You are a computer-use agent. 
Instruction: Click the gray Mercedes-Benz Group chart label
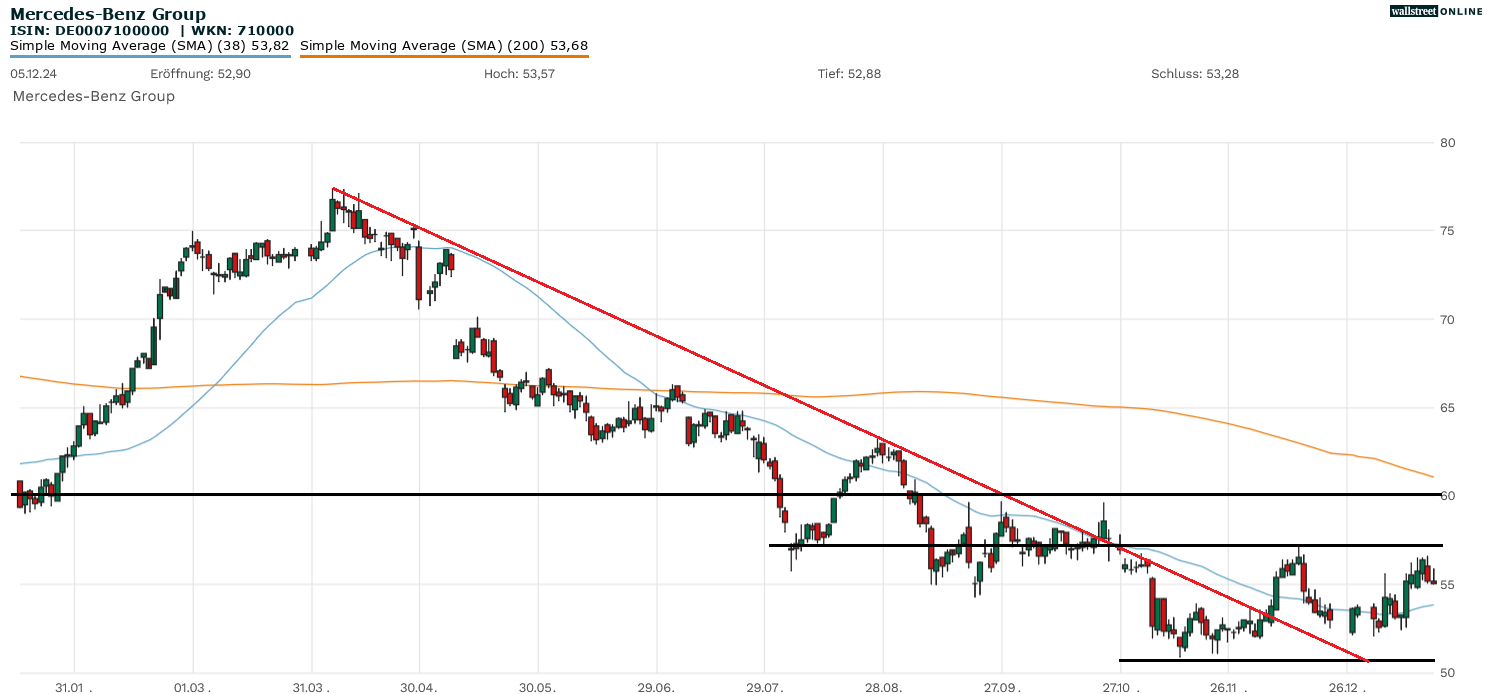coord(93,96)
